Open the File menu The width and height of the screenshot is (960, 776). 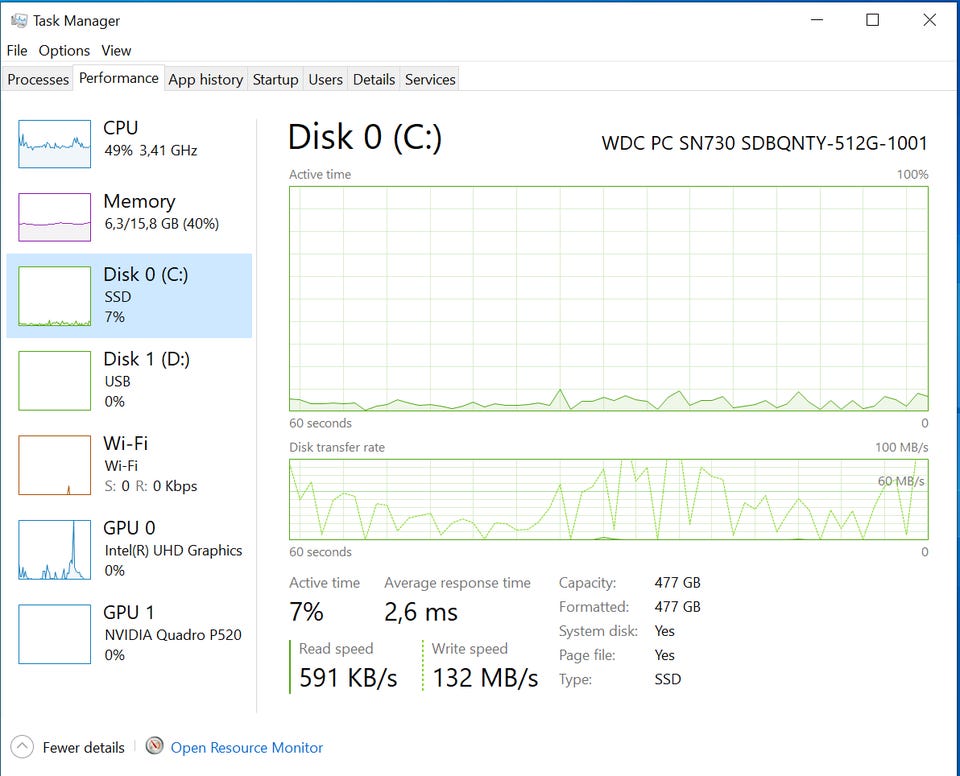click(x=17, y=50)
